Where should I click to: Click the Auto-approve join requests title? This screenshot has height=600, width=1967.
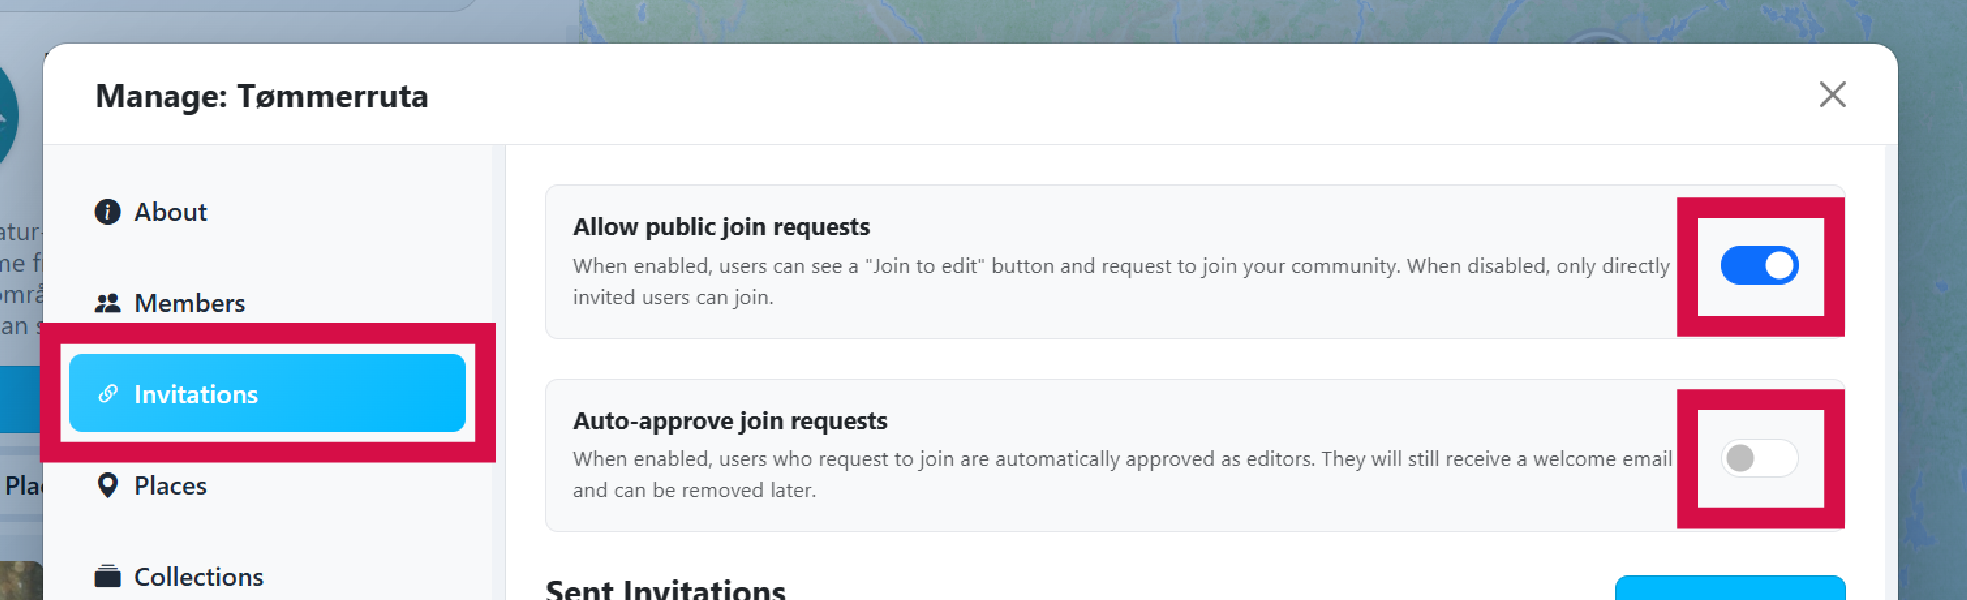[x=730, y=421]
